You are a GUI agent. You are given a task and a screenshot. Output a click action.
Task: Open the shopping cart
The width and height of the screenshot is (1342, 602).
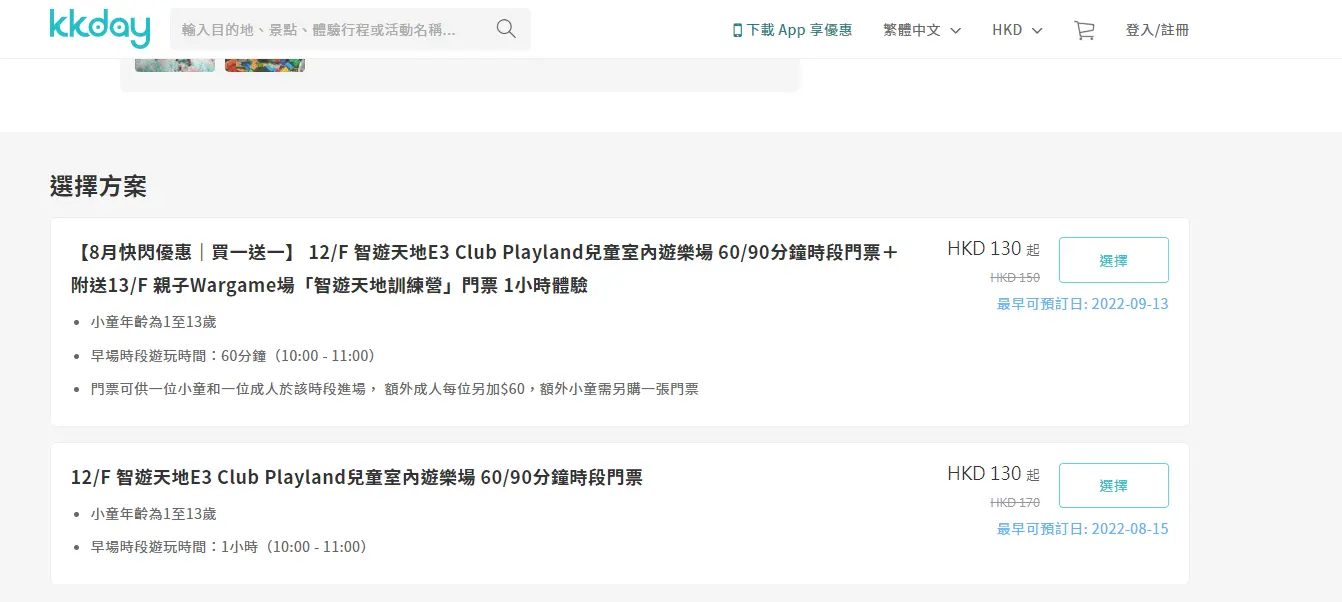coord(1084,30)
